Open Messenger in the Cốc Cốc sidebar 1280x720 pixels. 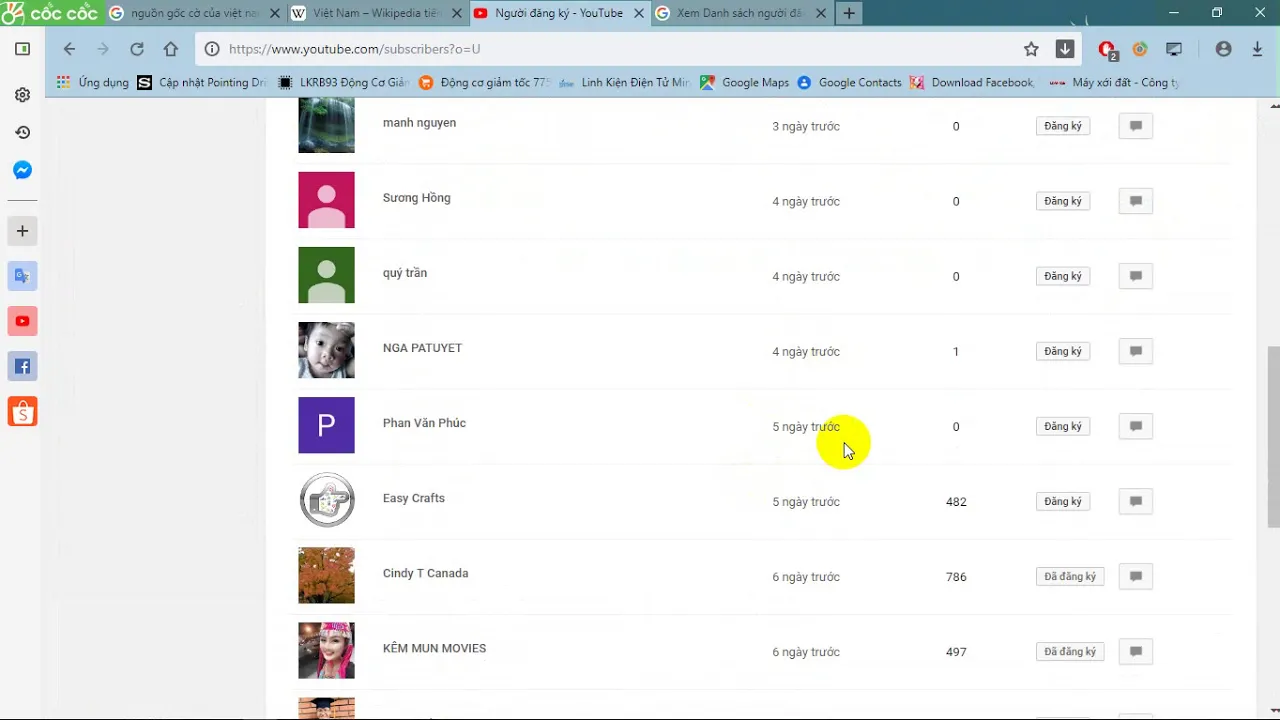(x=22, y=170)
